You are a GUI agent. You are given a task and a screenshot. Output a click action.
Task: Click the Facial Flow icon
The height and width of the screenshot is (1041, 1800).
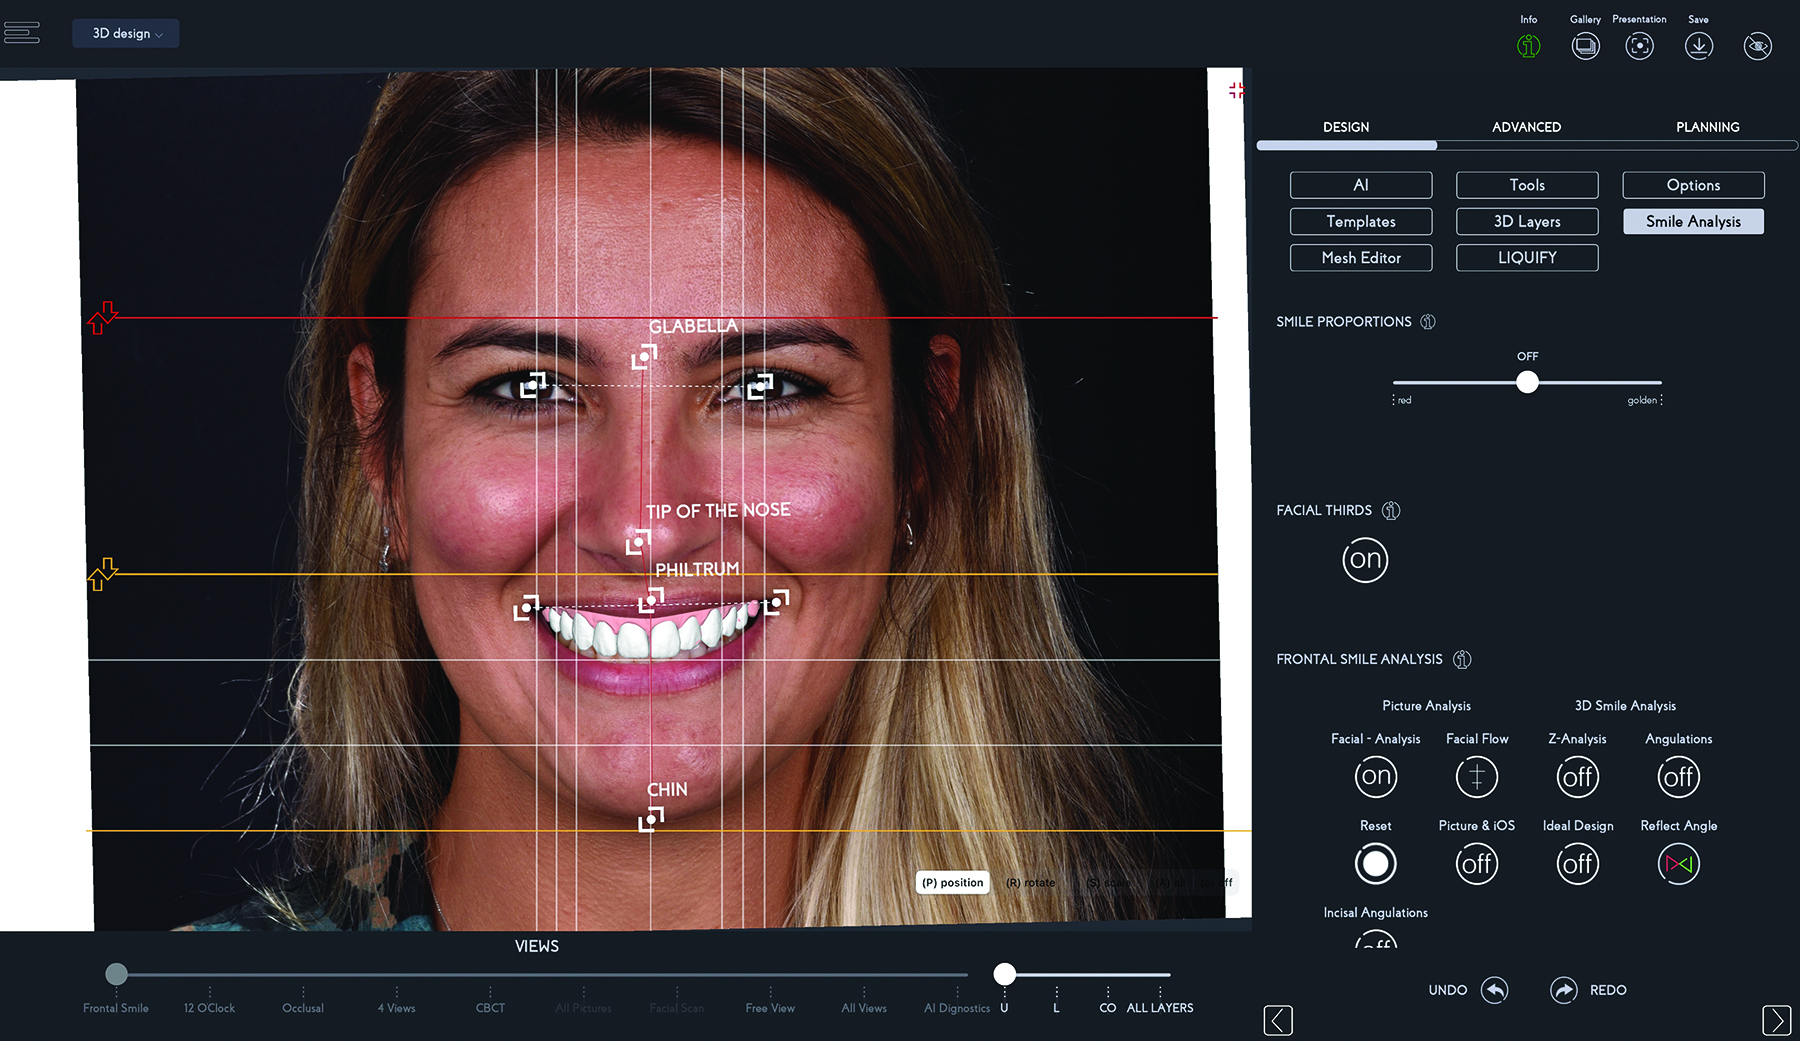pos(1477,777)
